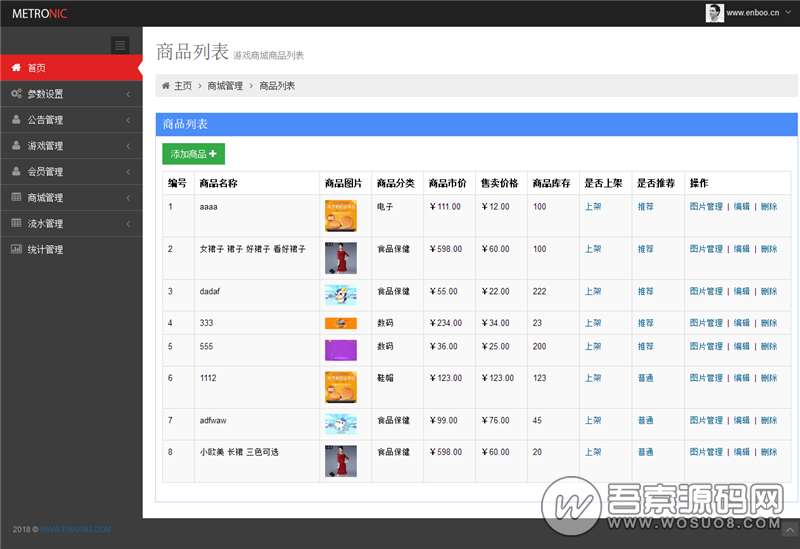Open 流水管理 sidebar menu item
The height and width of the screenshot is (549, 800).
45,224
